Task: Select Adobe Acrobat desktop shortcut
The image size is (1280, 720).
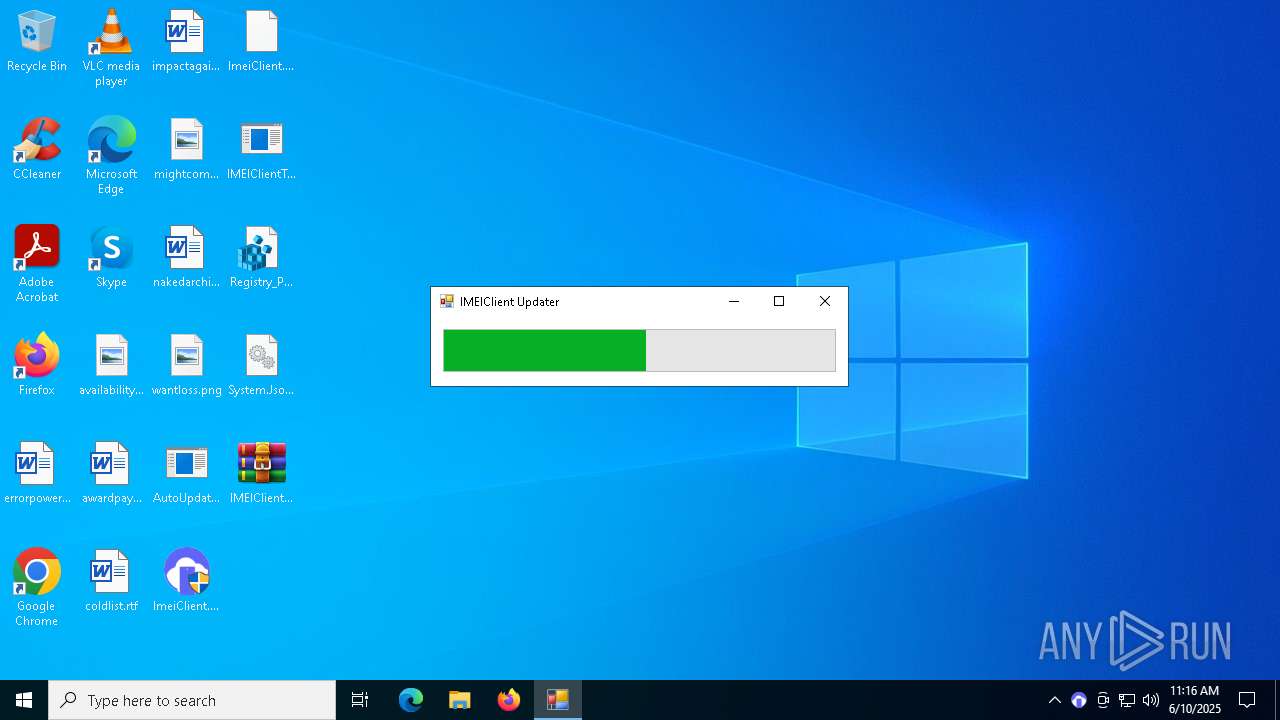Action: [x=37, y=264]
